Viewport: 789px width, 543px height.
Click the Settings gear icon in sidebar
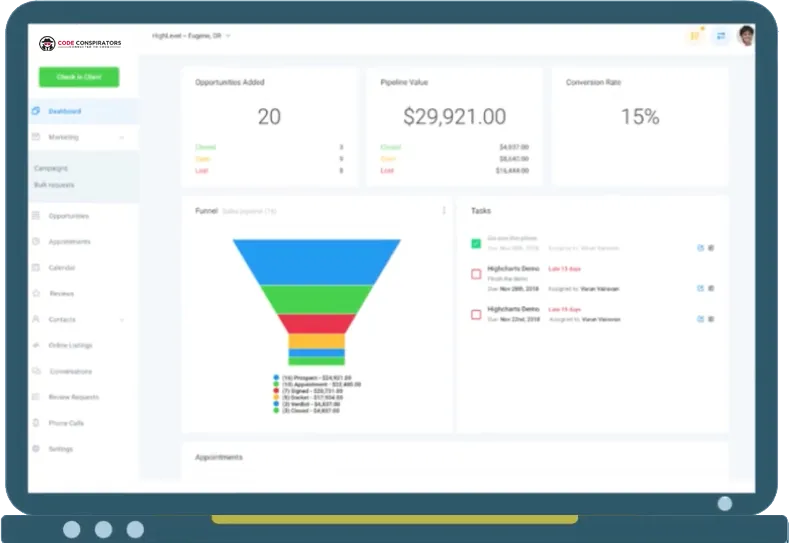point(36,448)
